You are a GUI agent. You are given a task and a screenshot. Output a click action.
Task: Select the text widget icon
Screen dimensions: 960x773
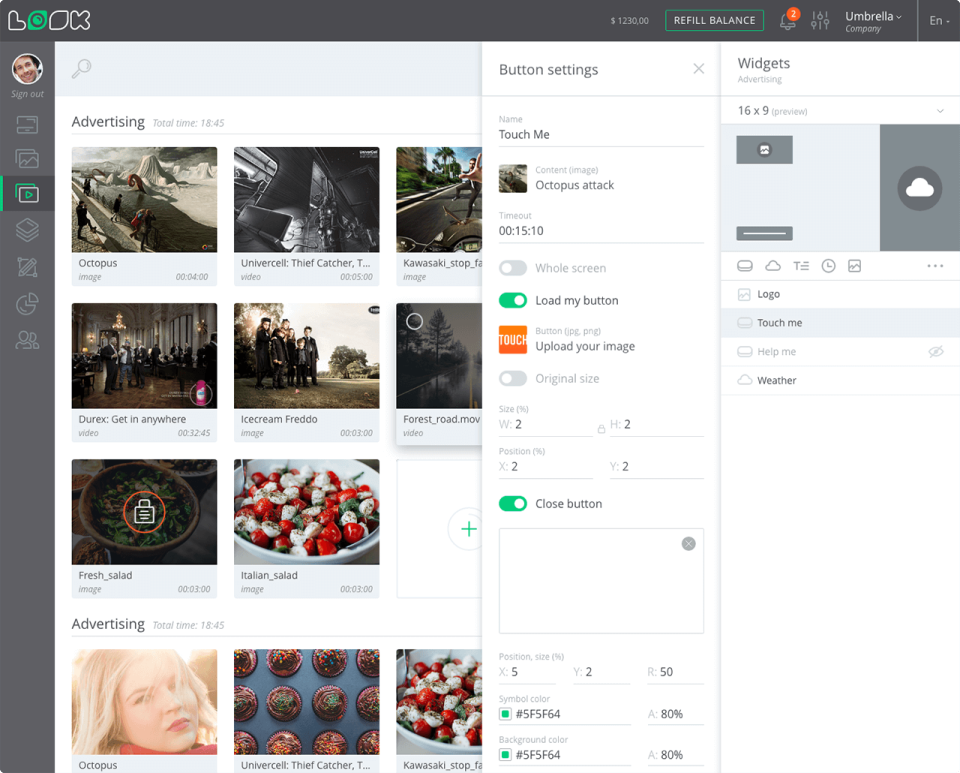click(x=801, y=266)
